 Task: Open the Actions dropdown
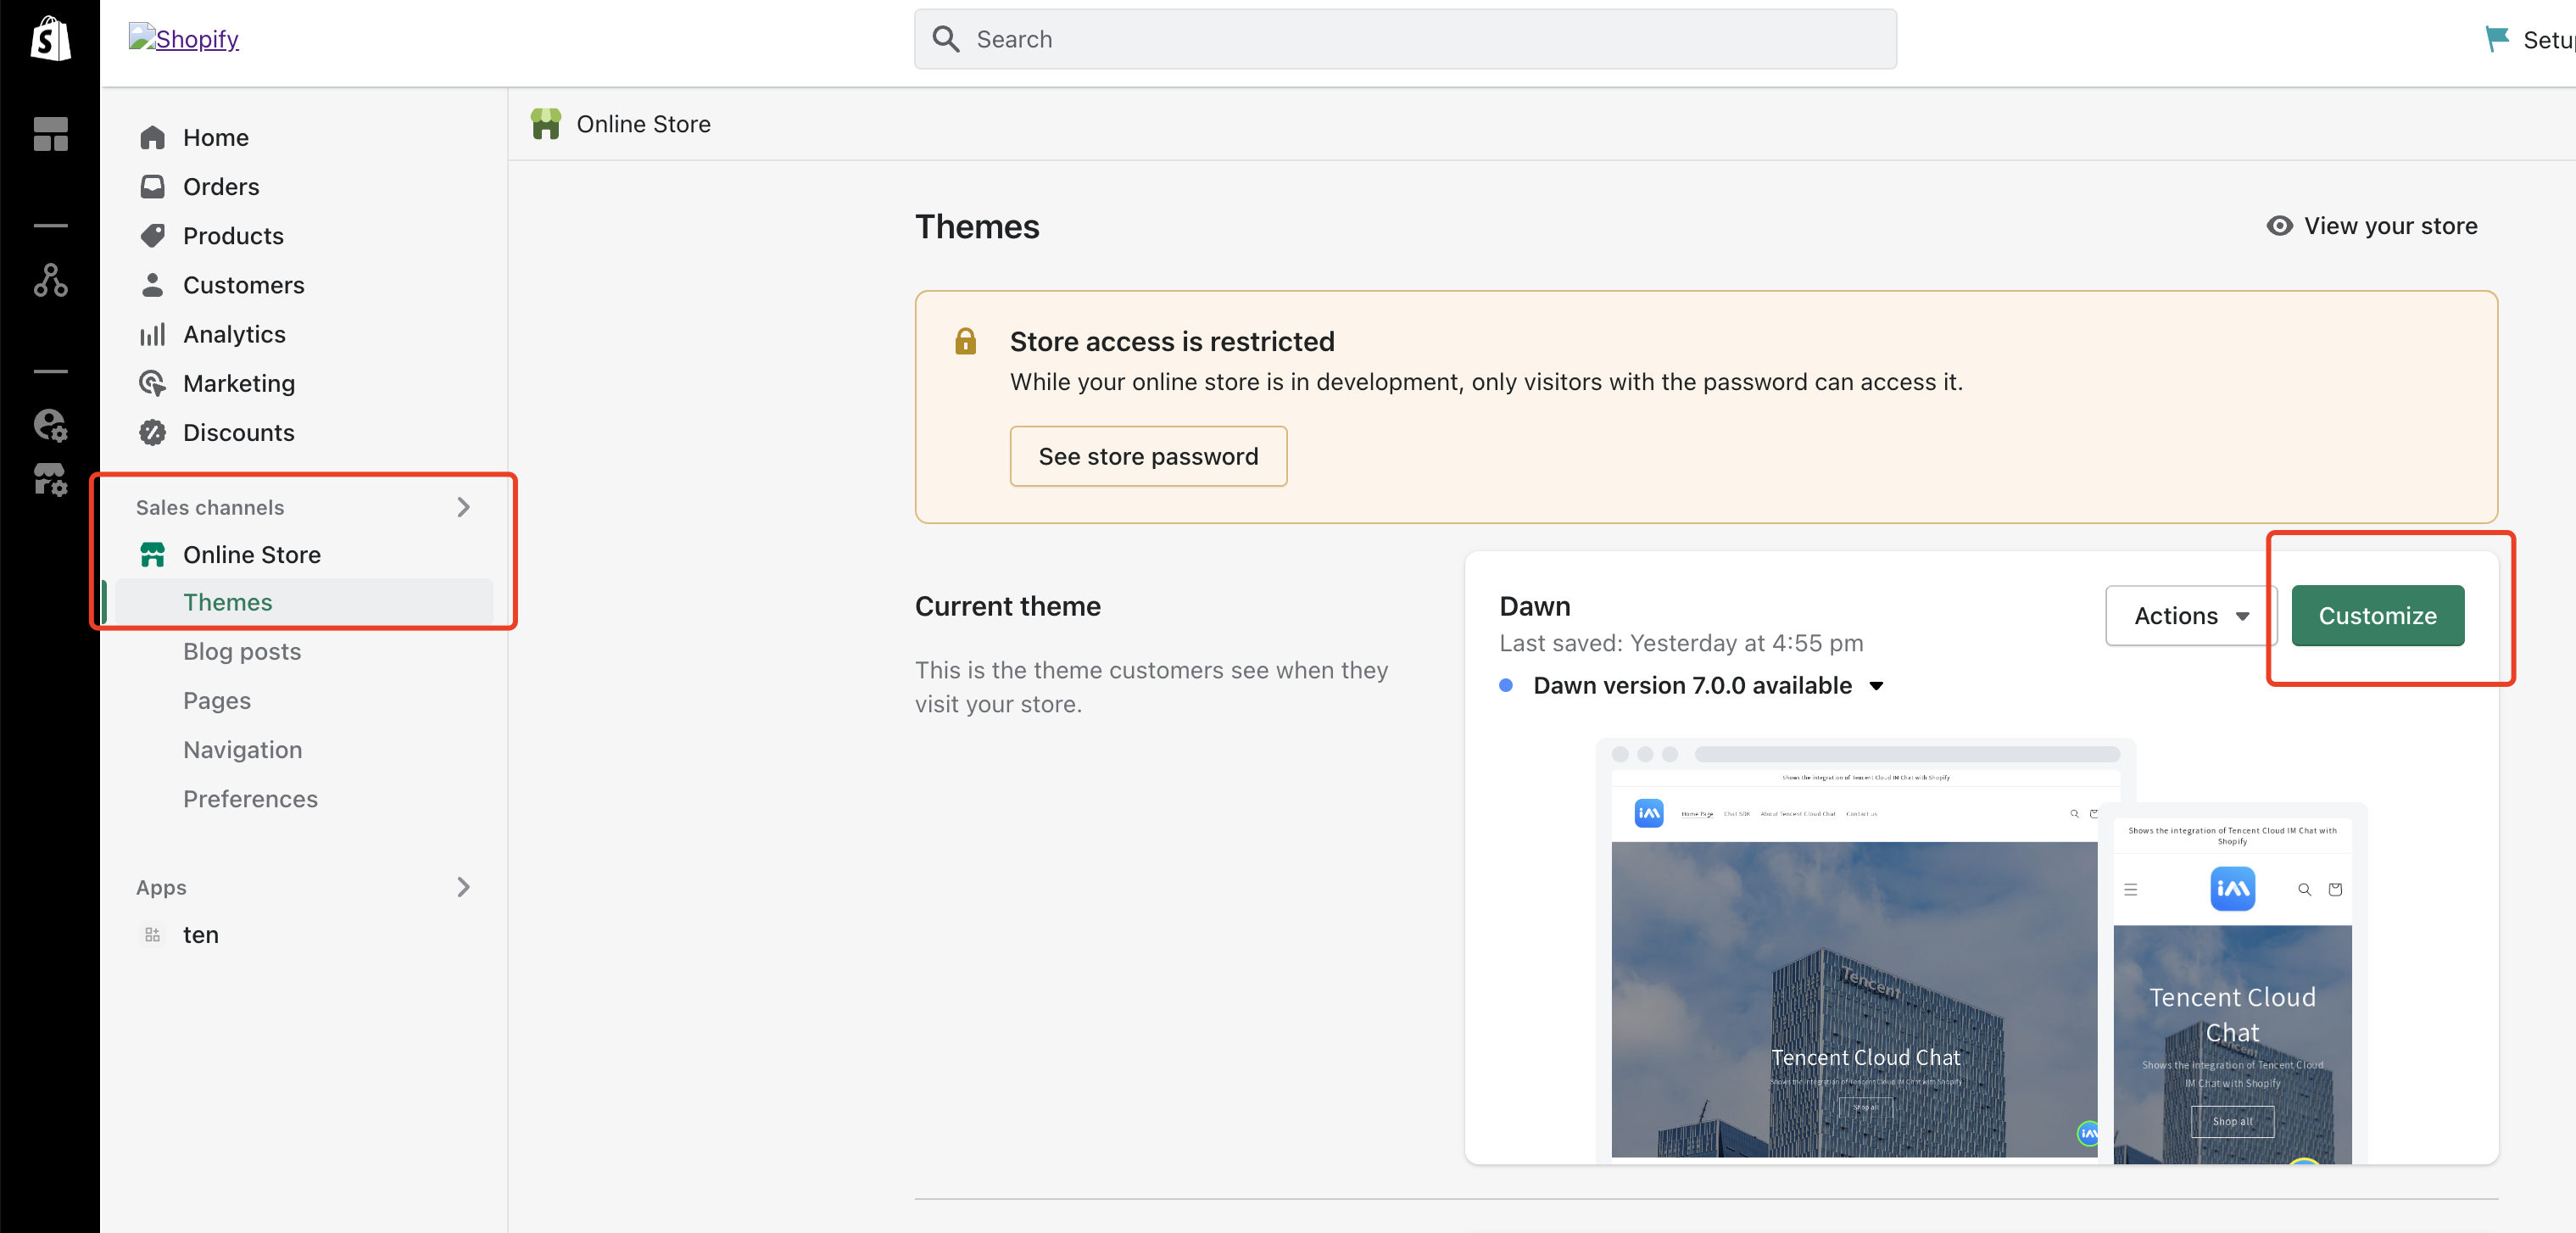click(x=2191, y=615)
